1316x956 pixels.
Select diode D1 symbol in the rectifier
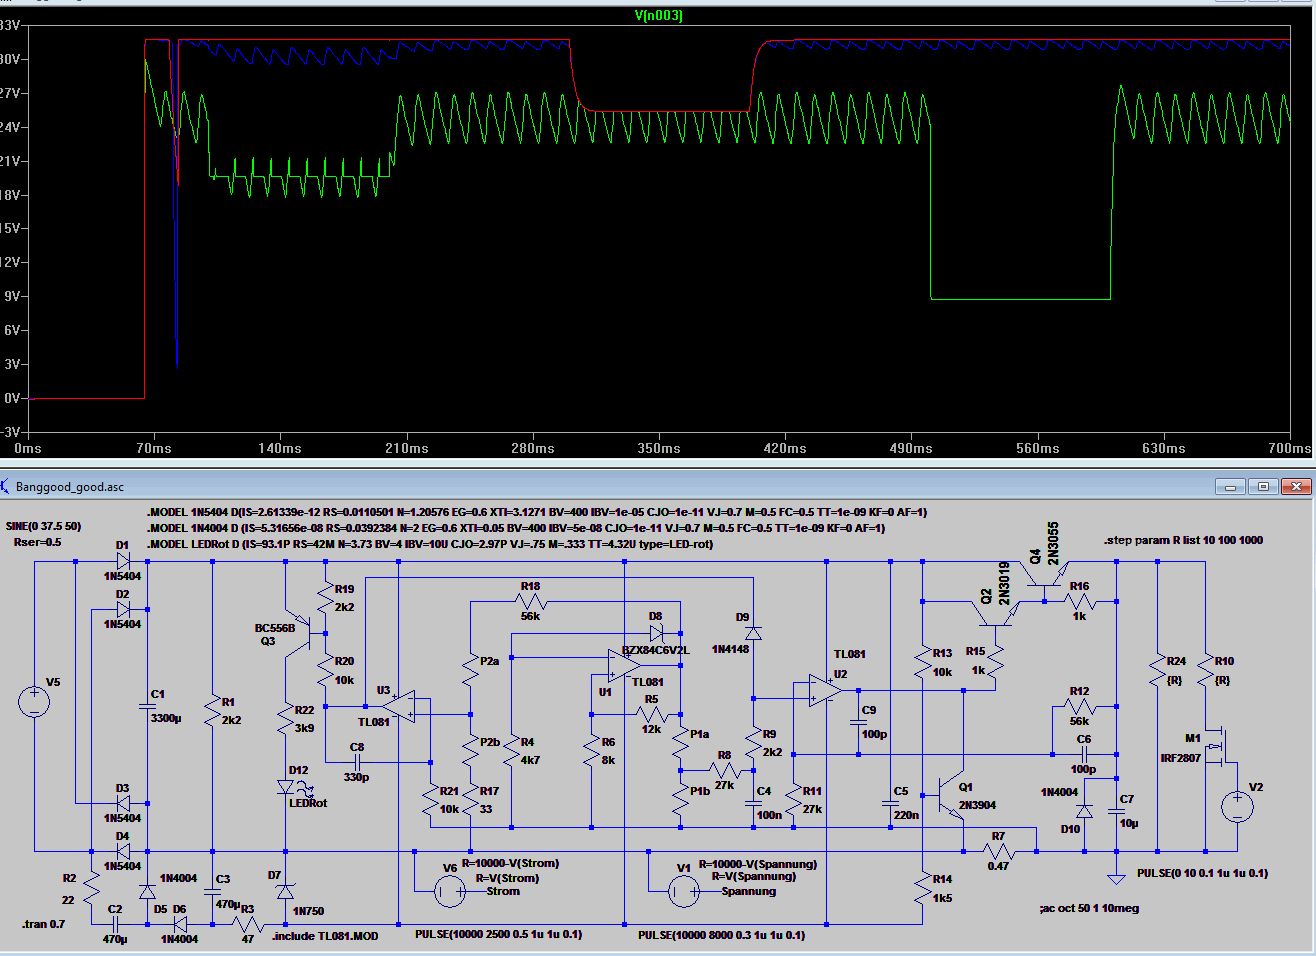124,561
